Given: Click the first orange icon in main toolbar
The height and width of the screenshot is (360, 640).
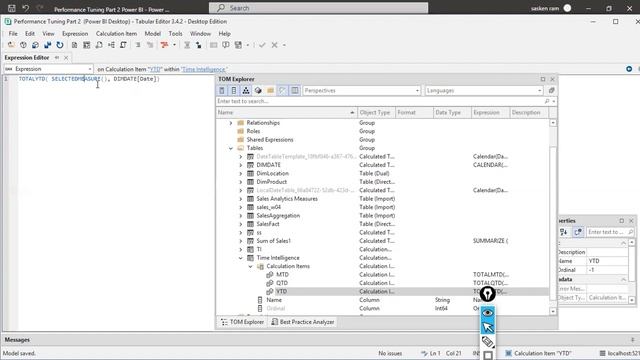Looking at the screenshot, I should coord(11,45).
